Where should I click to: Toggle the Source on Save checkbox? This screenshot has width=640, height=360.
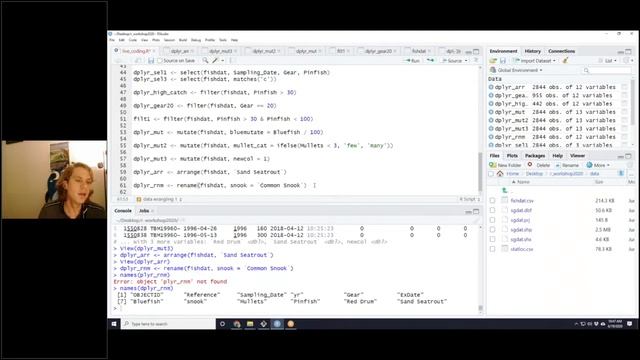point(160,61)
